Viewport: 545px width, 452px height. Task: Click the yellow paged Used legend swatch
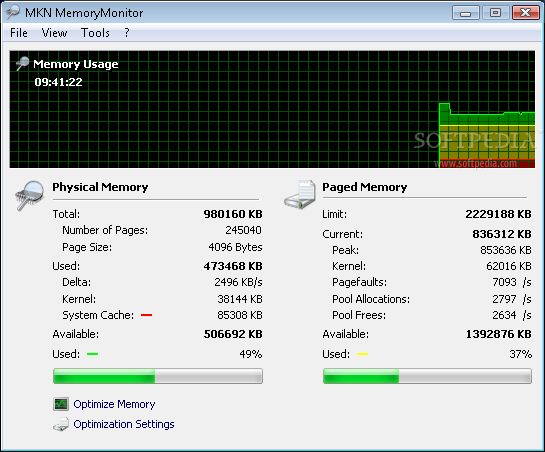pos(362,354)
